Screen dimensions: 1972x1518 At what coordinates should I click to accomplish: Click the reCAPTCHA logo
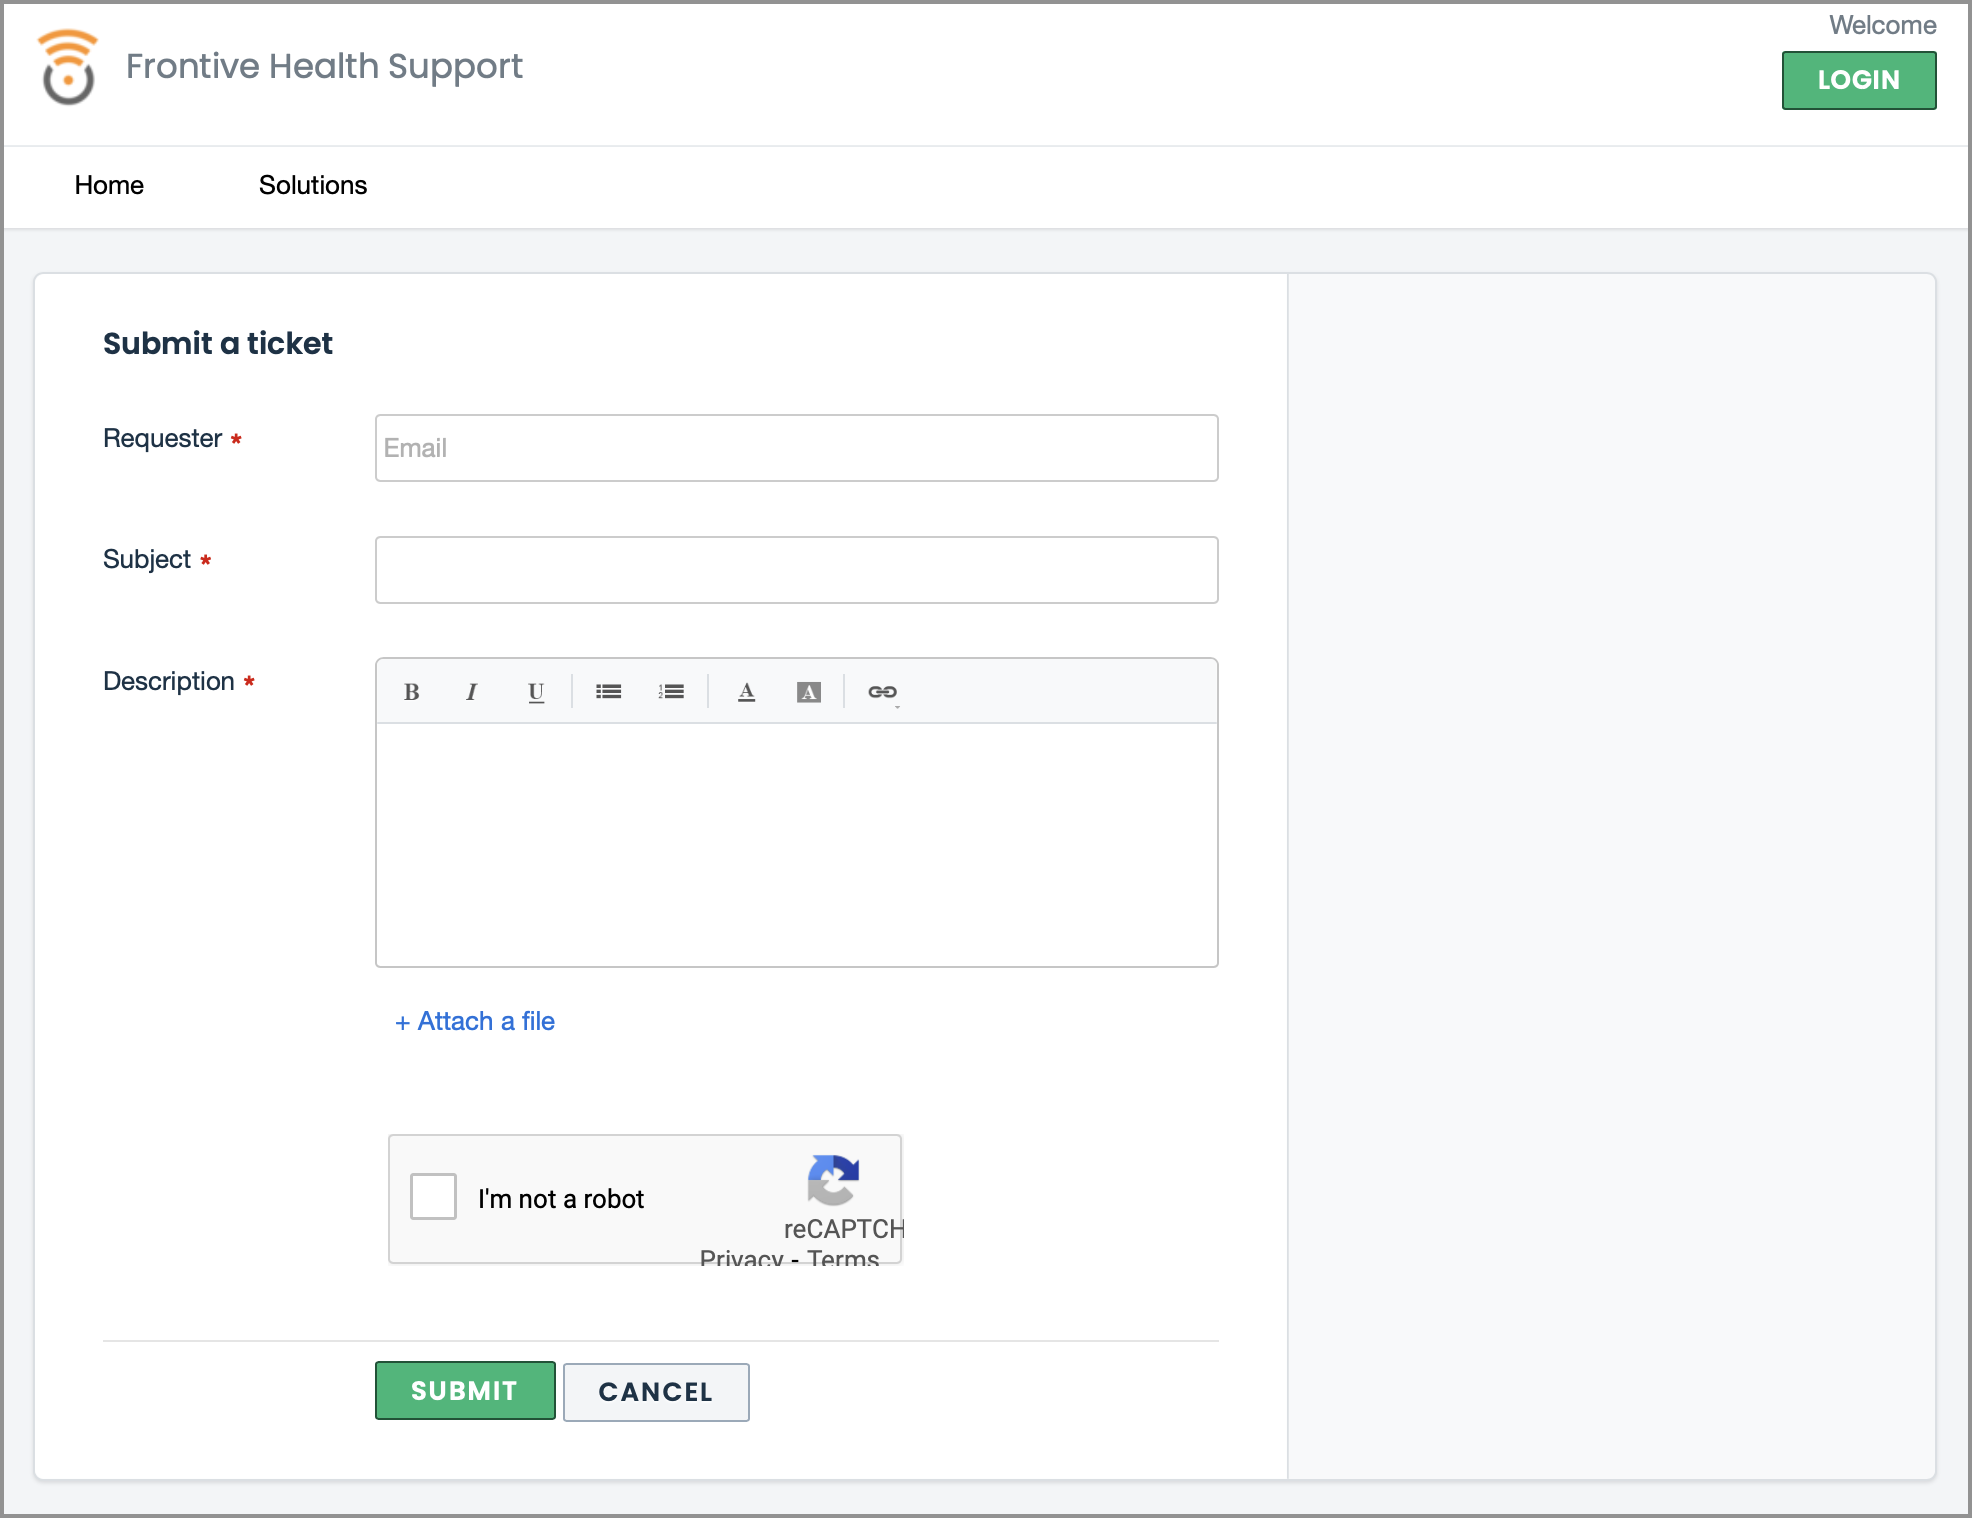coord(833,1180)
